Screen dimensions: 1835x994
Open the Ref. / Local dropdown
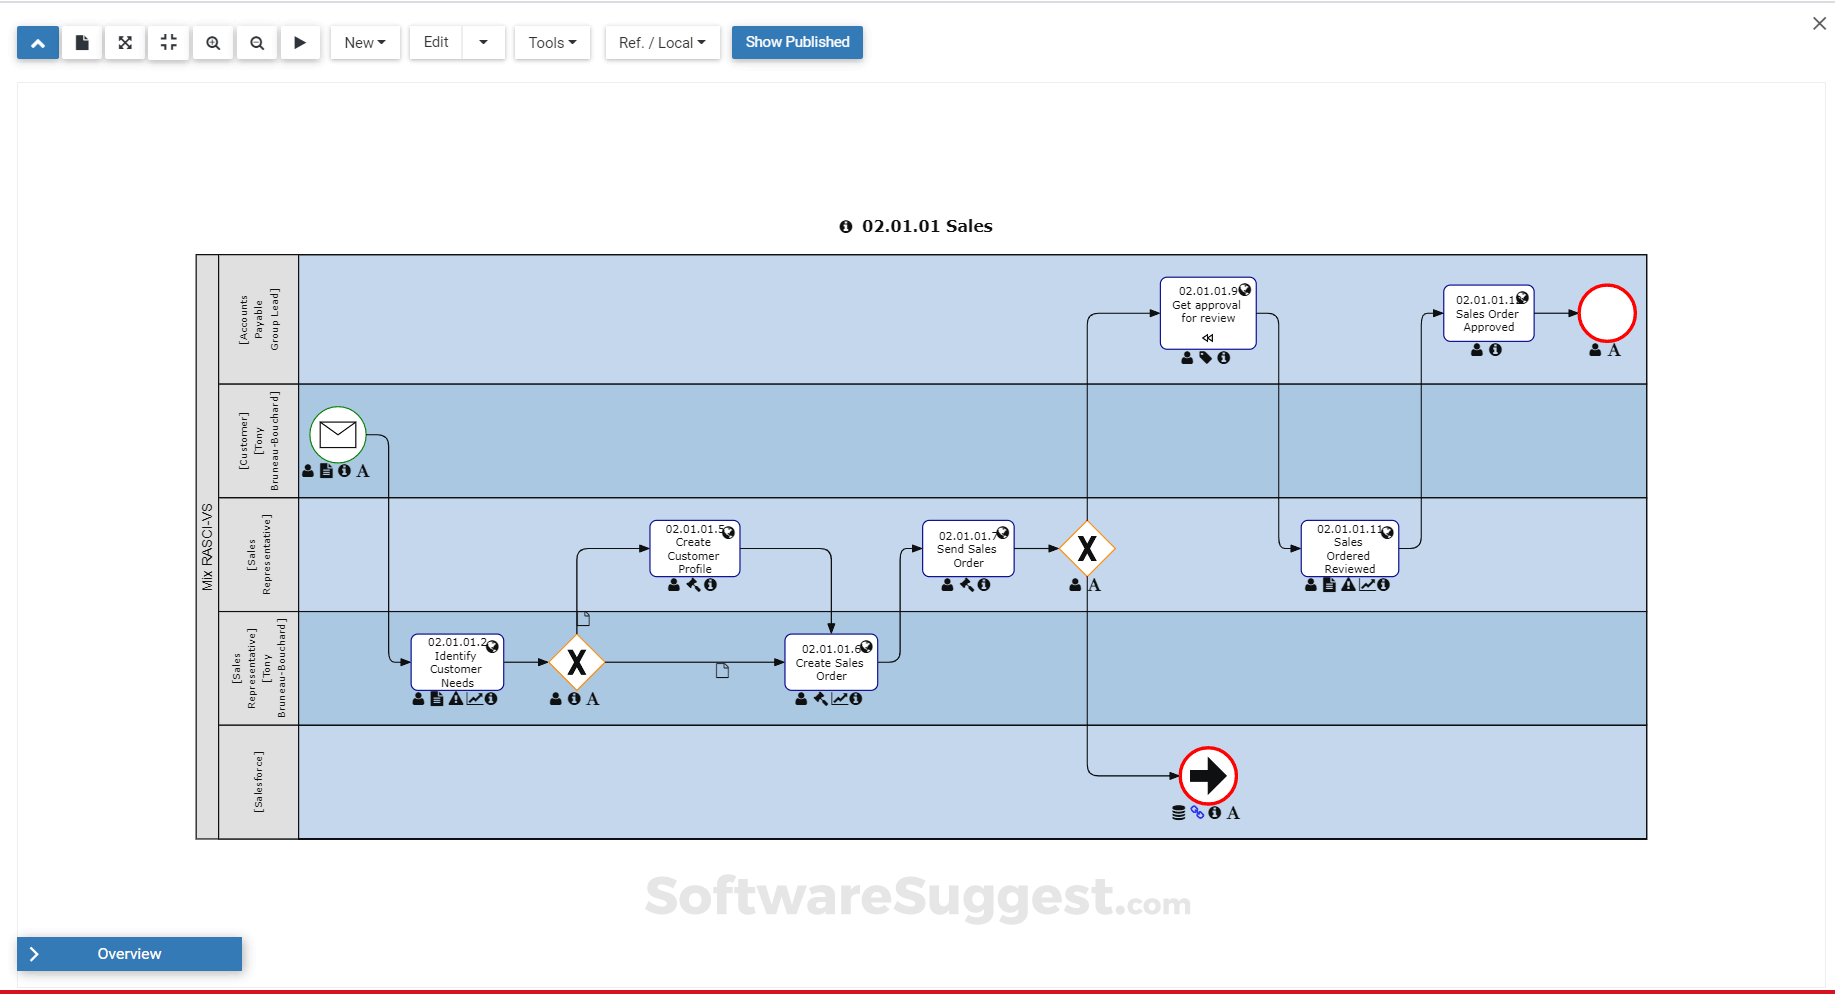pos(662,42)
